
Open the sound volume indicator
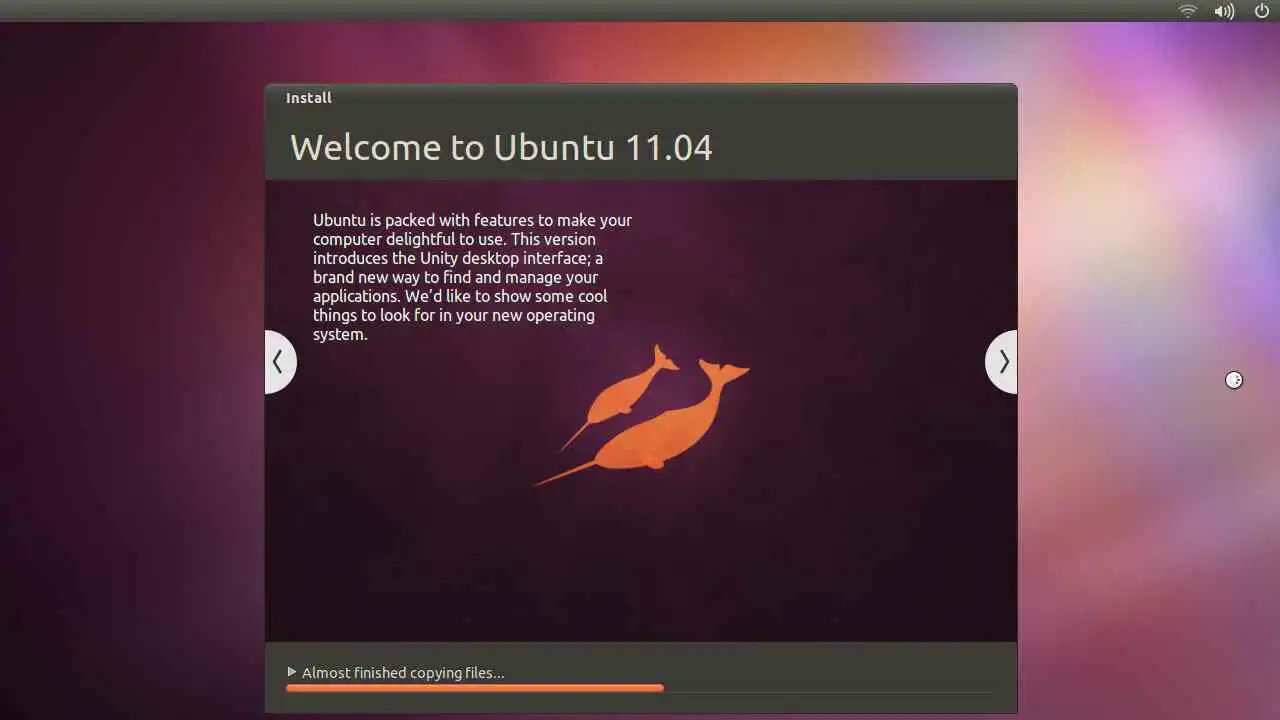1225,11
